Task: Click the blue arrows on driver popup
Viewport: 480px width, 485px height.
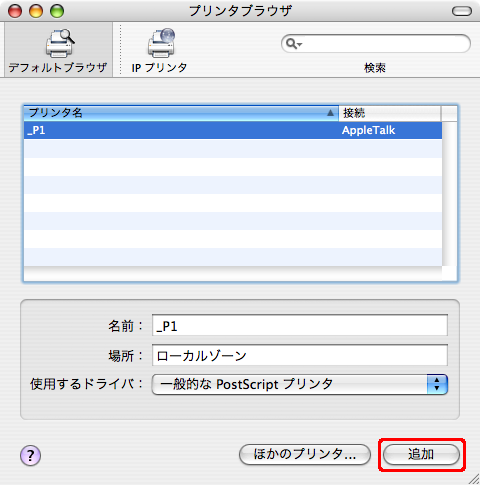Action: 437,384
